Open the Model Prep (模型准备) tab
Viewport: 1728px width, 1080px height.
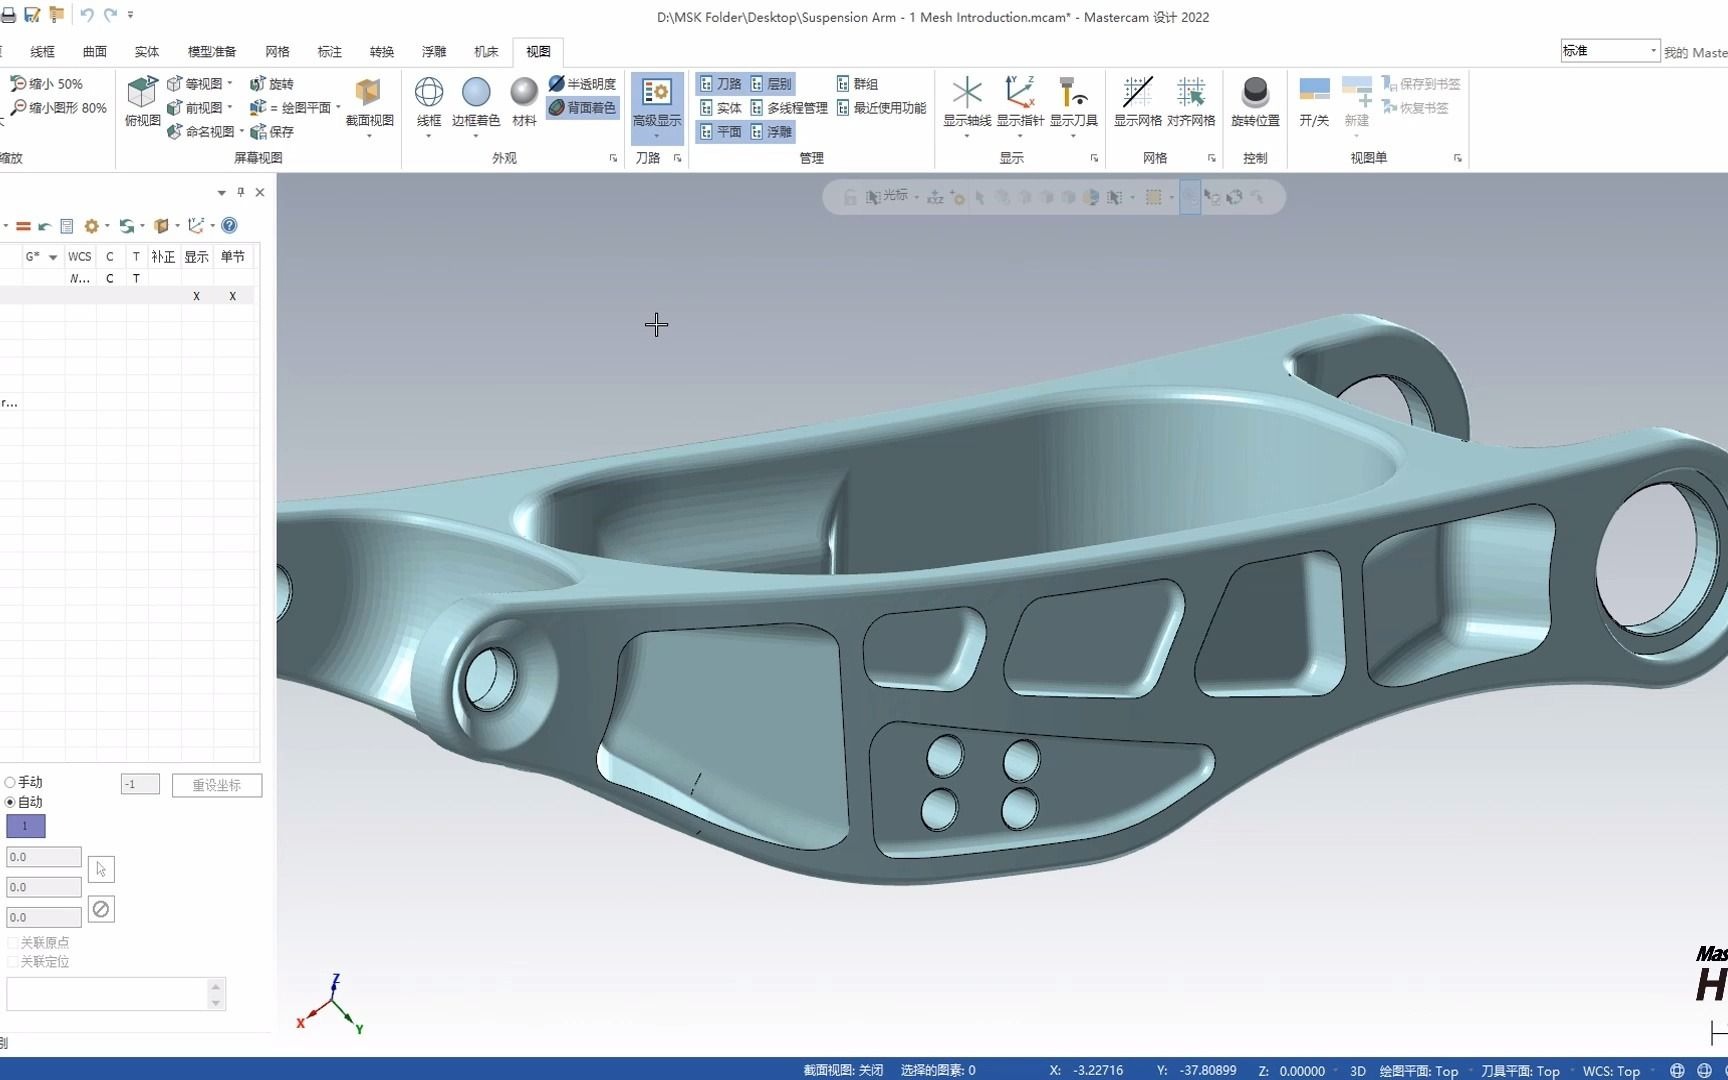tap(212, 51)
